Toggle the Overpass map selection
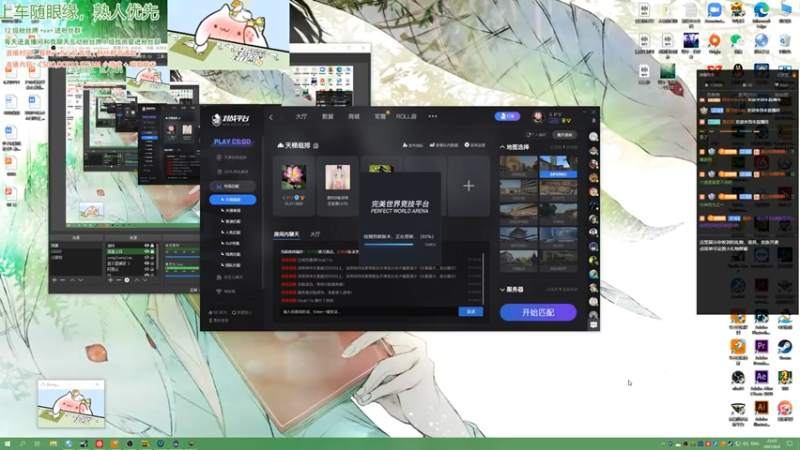Viewport: 800px width, 450px height. (518, 214)
